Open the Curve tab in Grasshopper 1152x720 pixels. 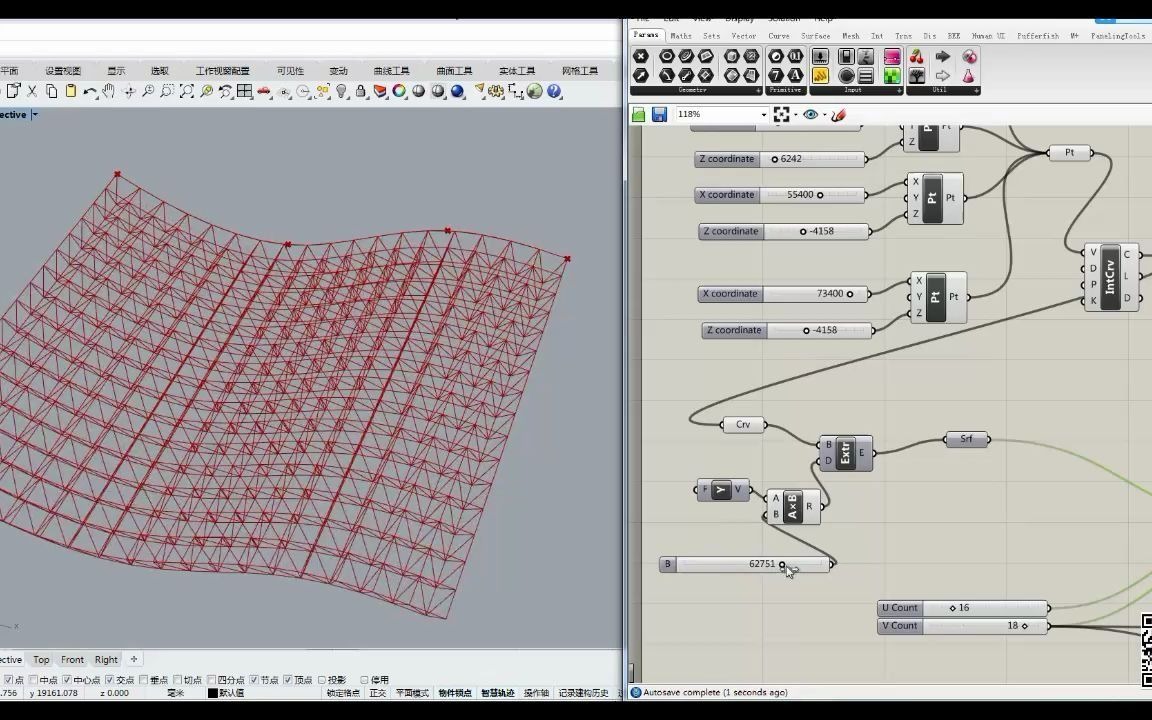point(778,35)
